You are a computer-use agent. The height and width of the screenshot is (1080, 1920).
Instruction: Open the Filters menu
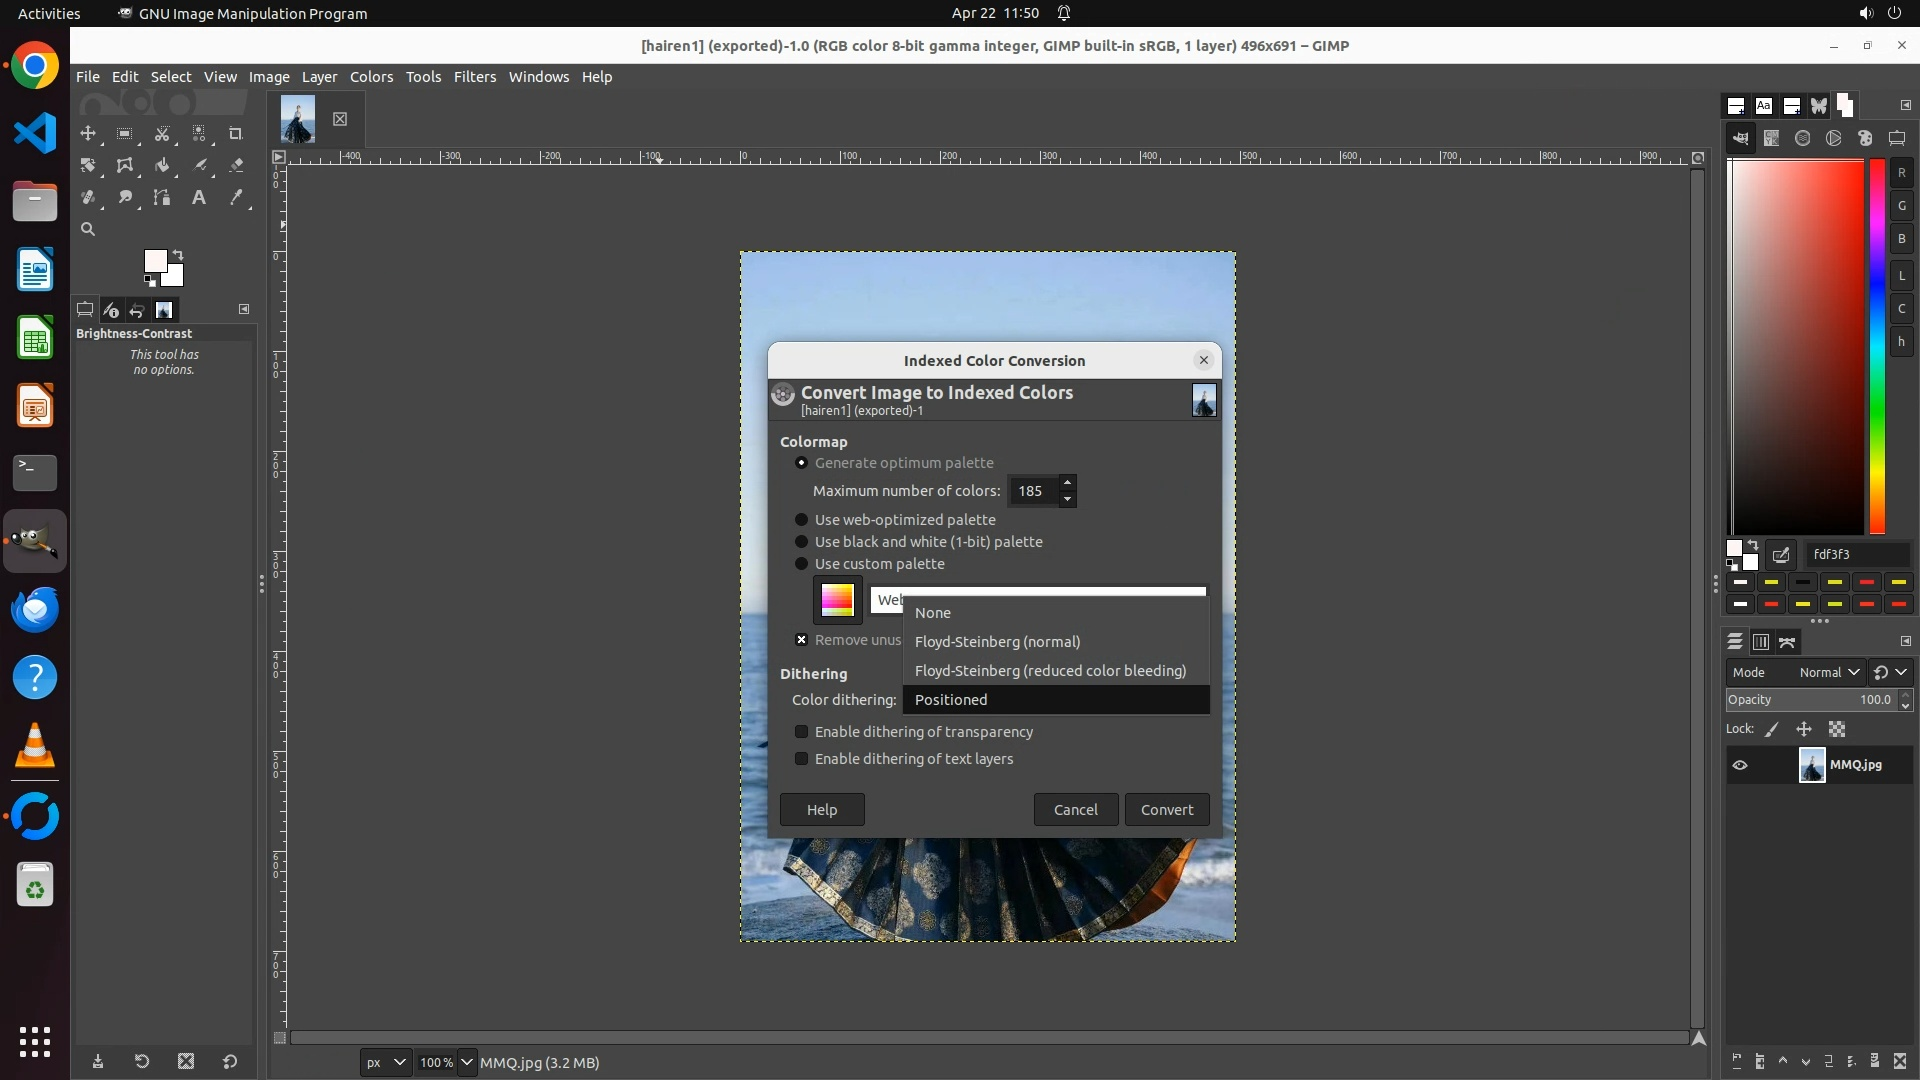[x=474, y=77]
